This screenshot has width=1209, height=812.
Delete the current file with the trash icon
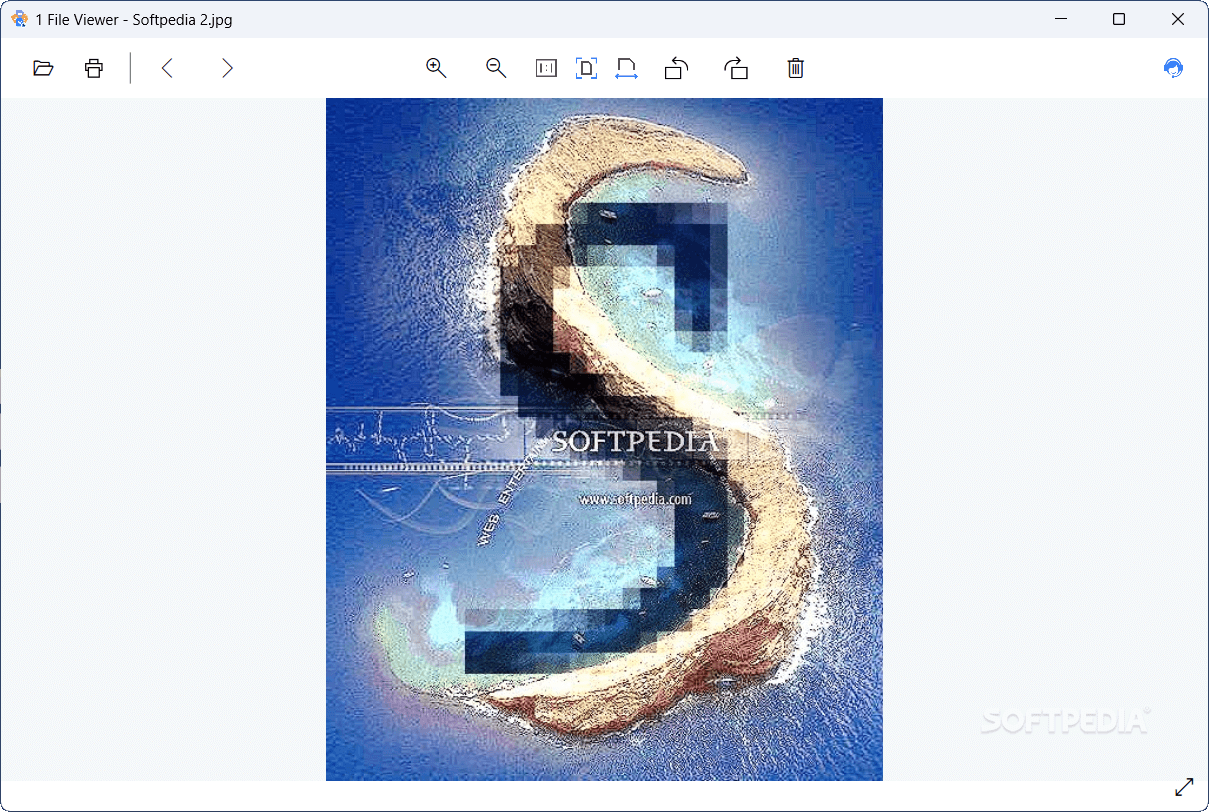coord(795,68)
